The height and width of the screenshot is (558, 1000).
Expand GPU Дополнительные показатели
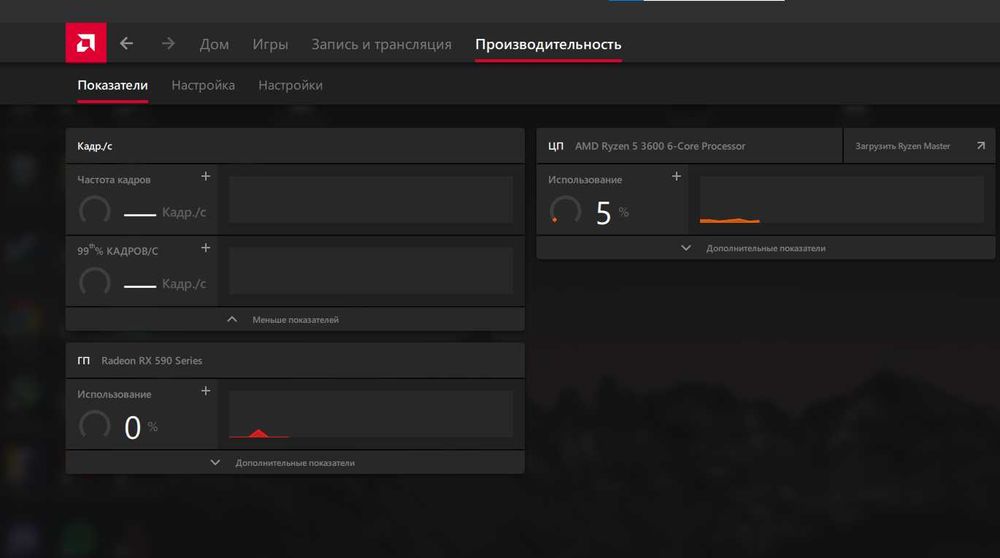click(x=295, y=463)
